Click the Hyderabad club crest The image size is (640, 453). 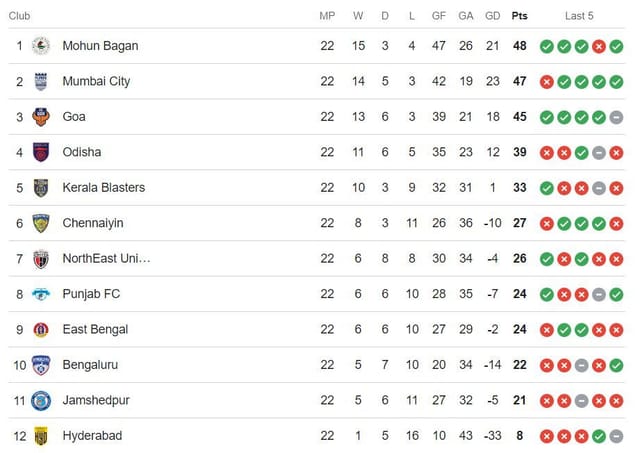pos(41,436)
